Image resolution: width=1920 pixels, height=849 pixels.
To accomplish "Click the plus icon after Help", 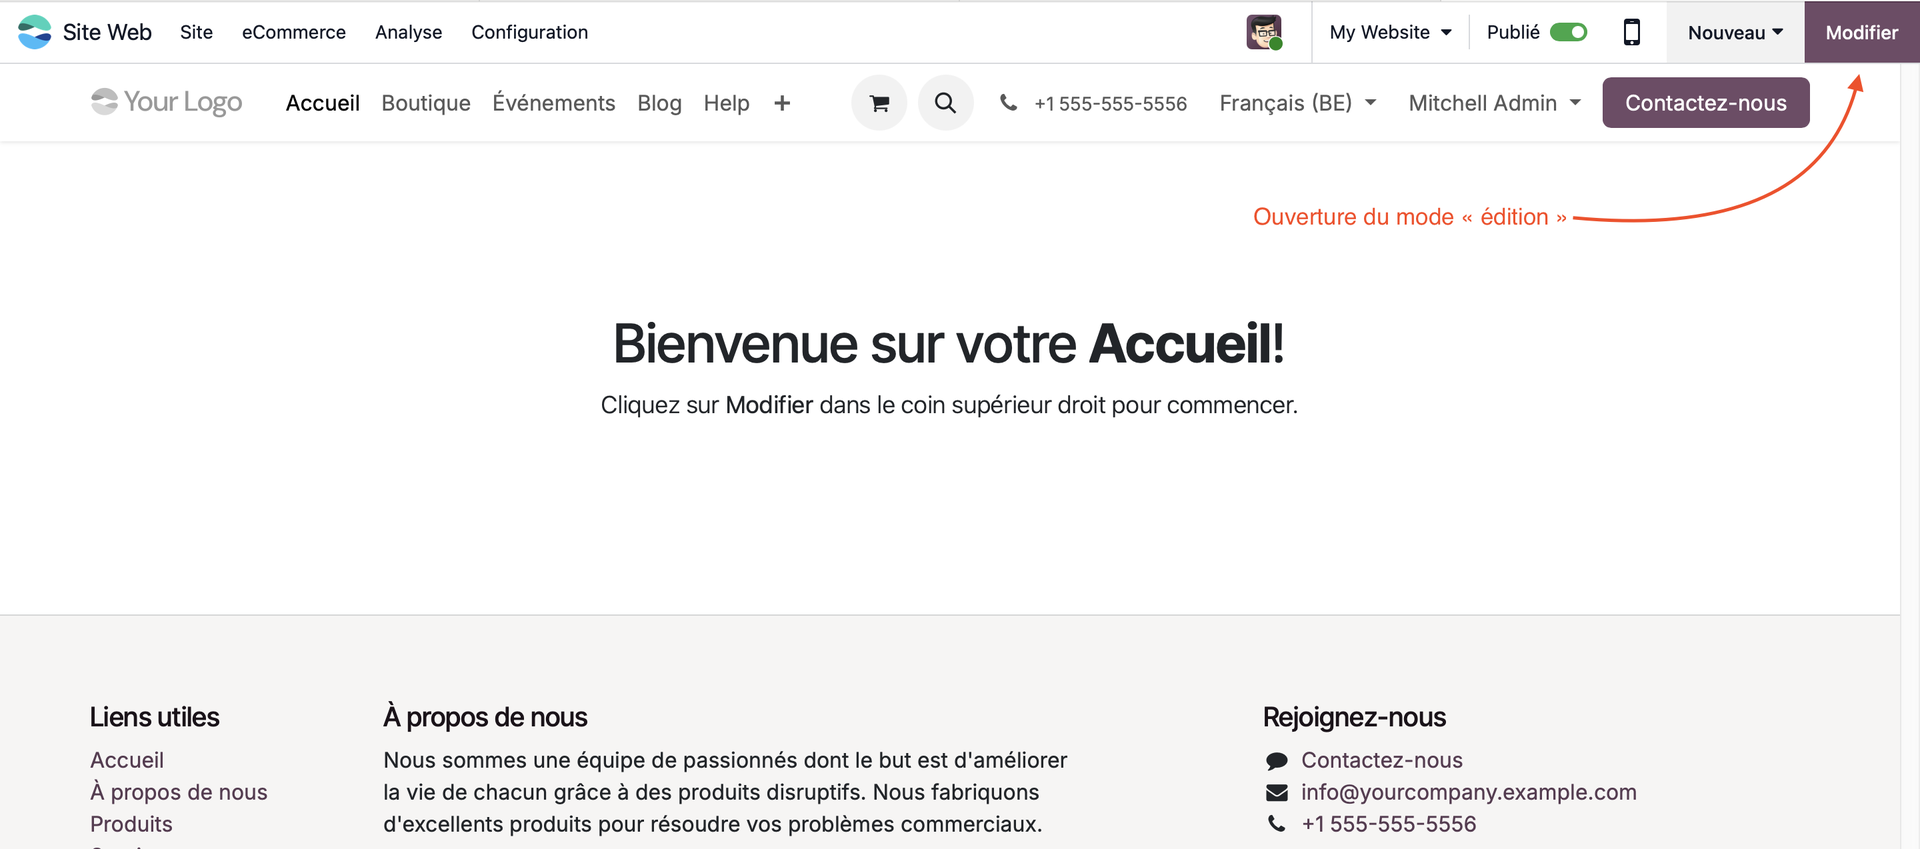I will point(782,103).
